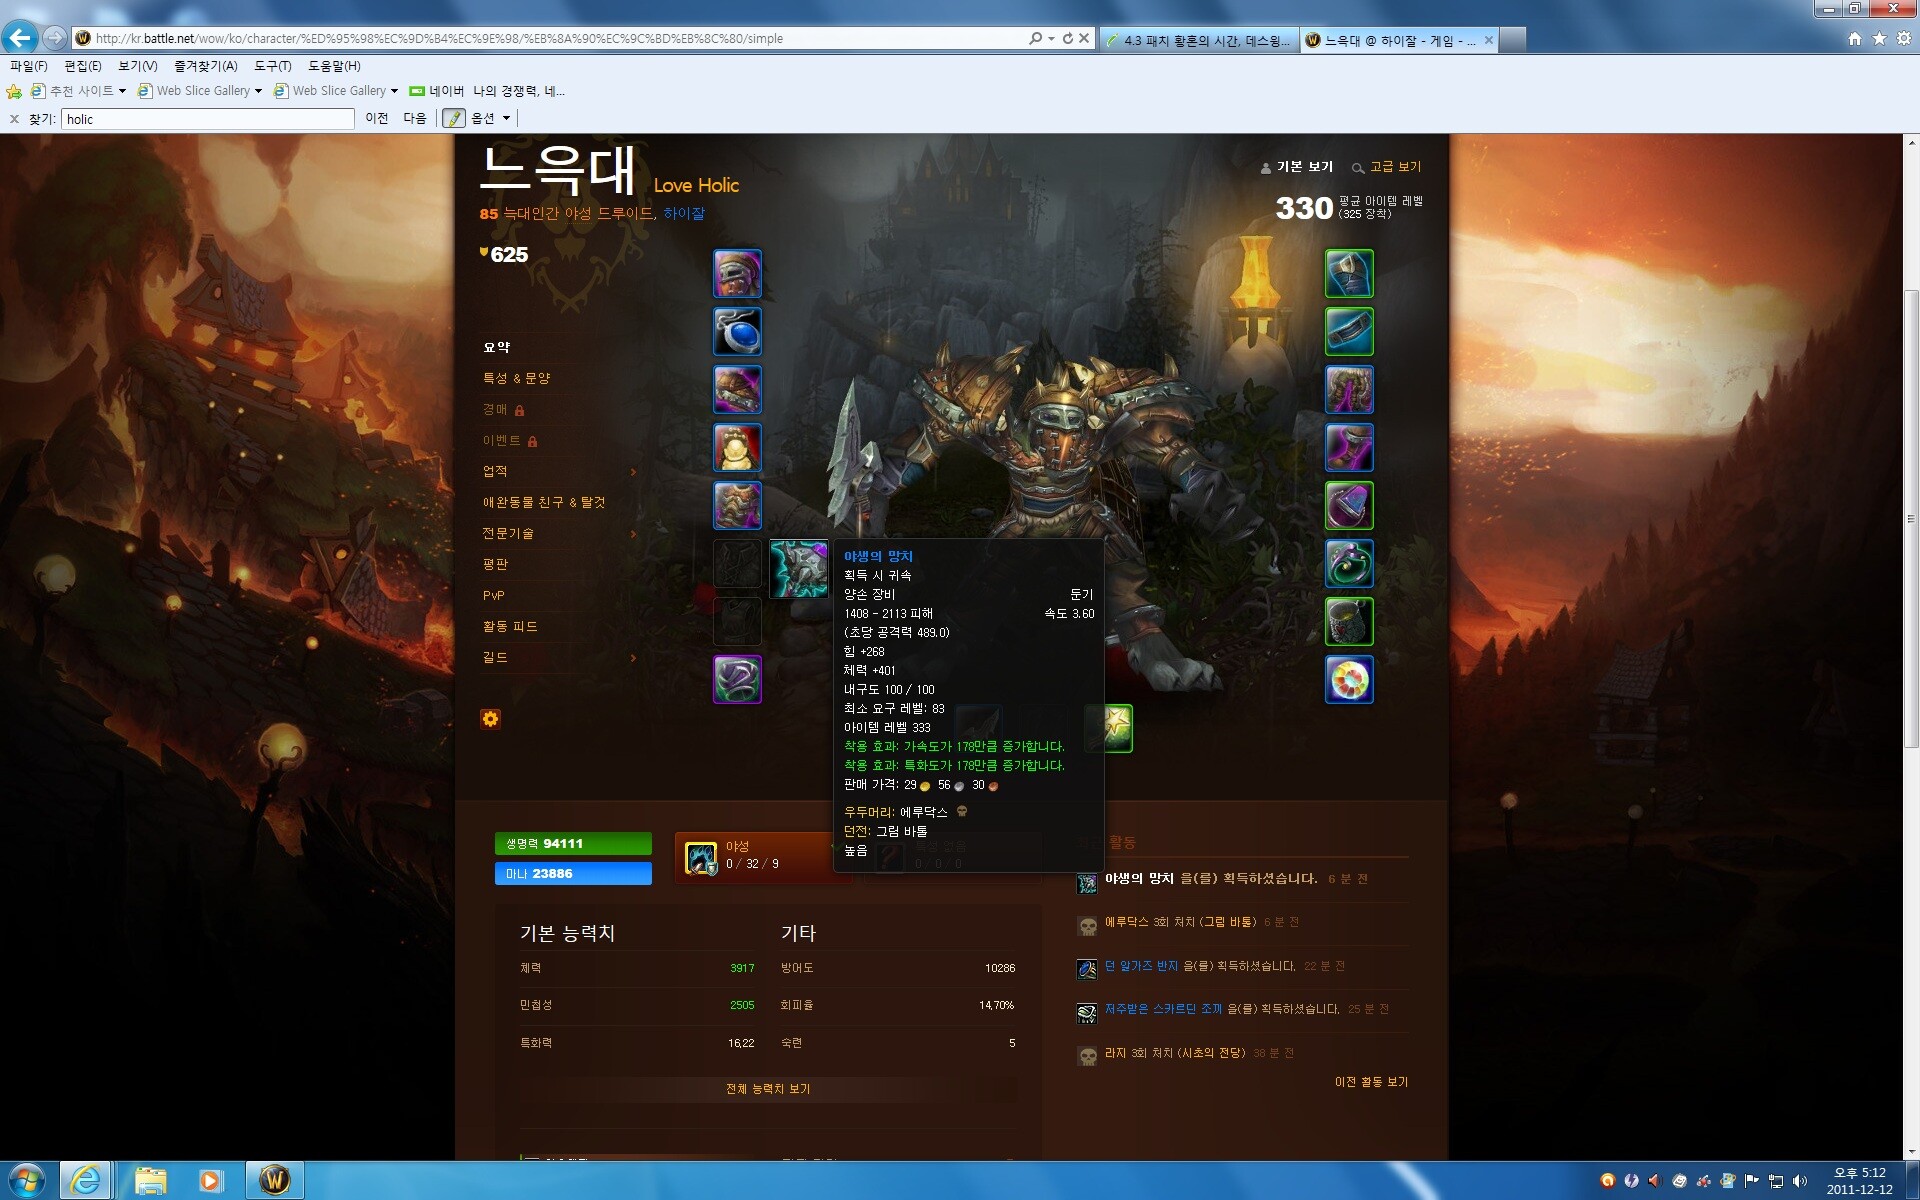Click the cloak equipment slot icon below shoulders
The height and width of the screenshot is (1200, 1920).
(737, 448)
